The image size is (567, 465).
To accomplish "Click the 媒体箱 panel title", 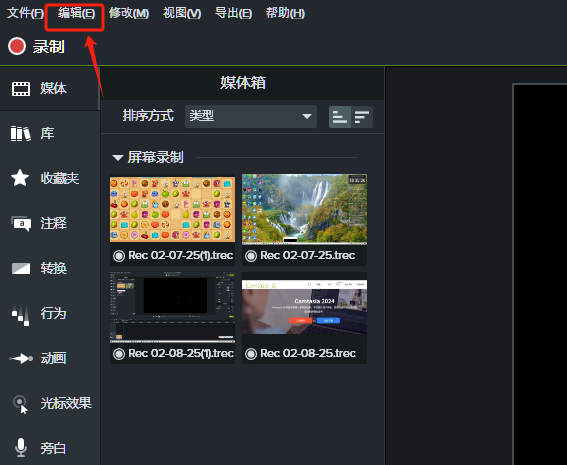I will click(243, 83).
